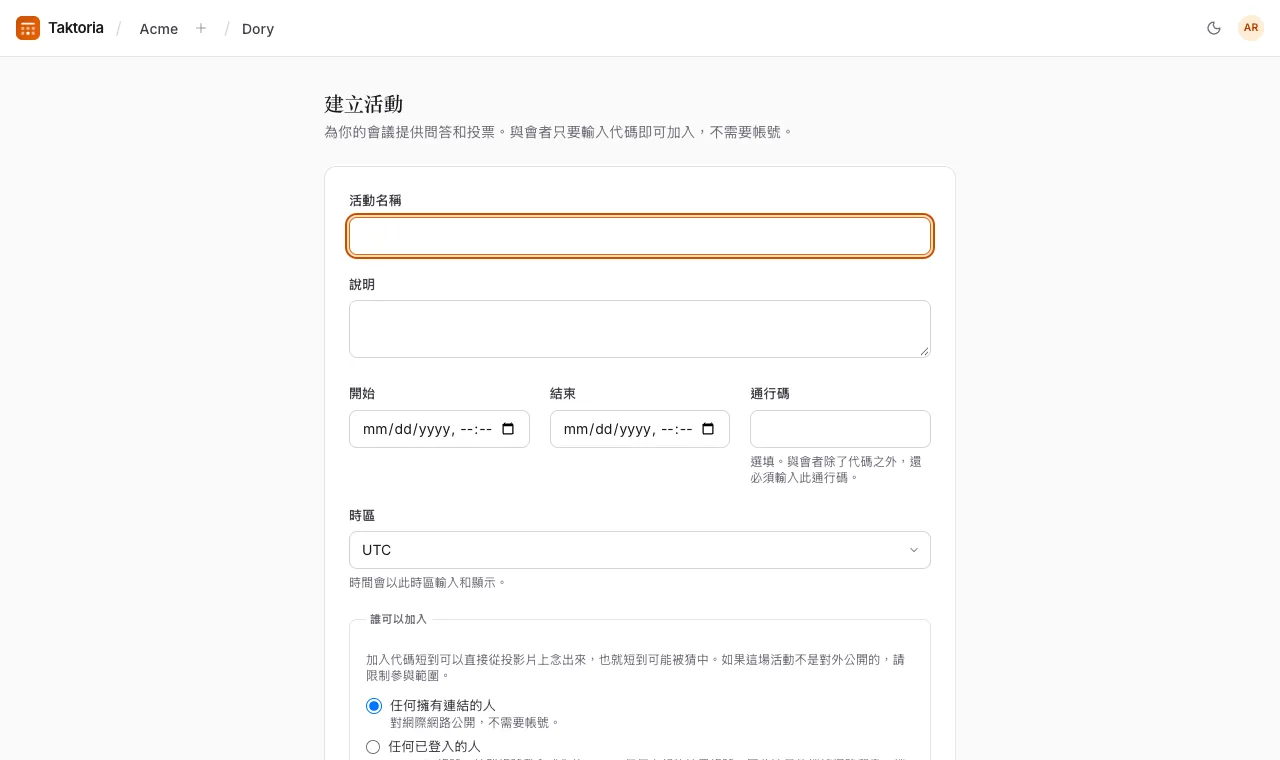Focus the 通行碼 input field

click(840, 429)
